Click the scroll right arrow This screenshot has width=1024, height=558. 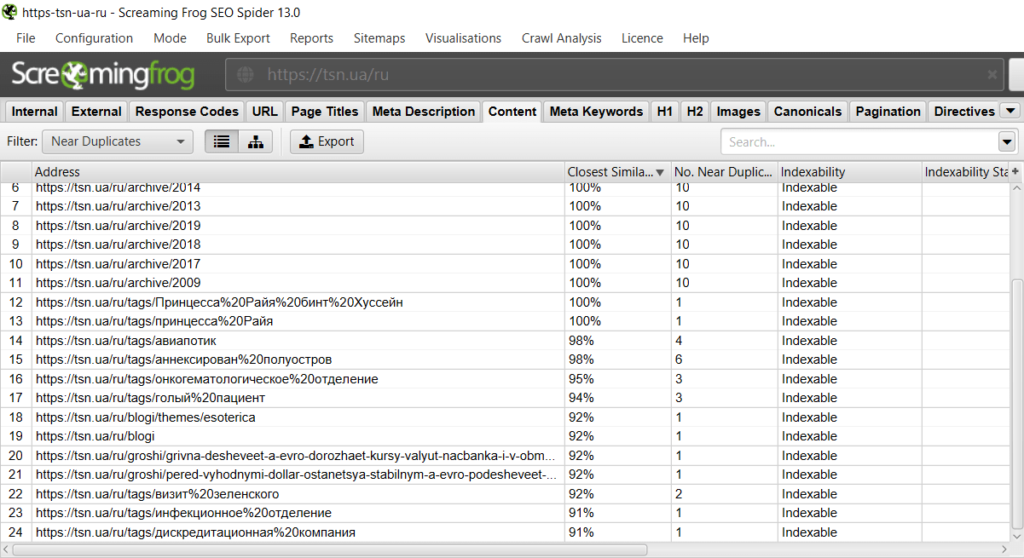pos(1004,550)
